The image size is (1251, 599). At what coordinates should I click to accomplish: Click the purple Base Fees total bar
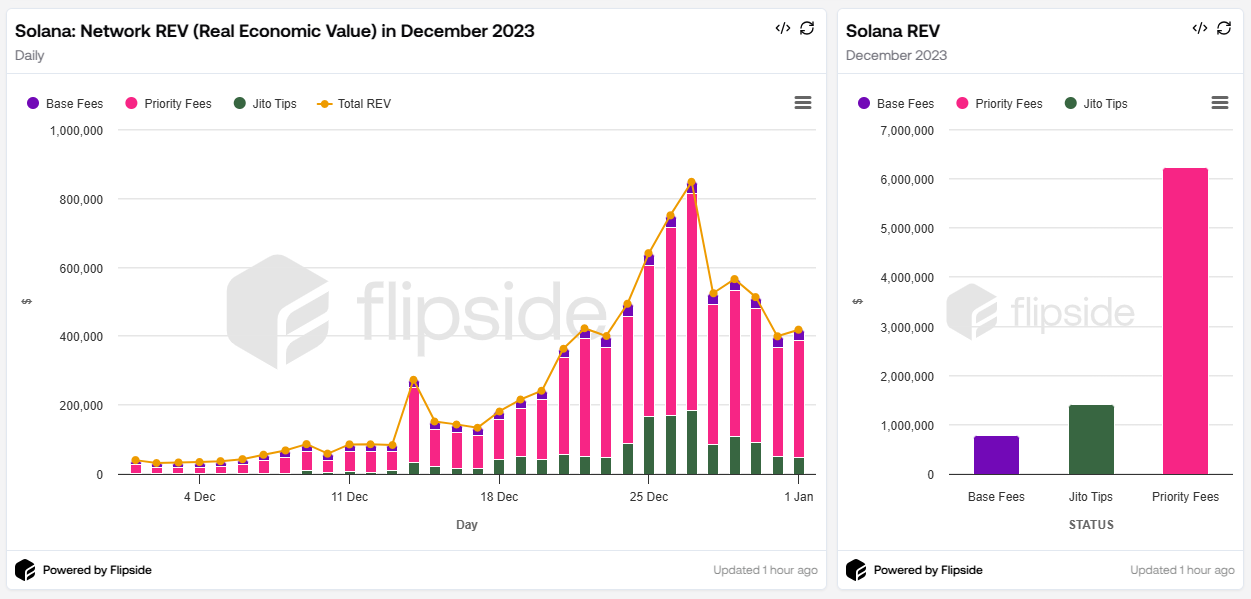click(x=996, y=456)
